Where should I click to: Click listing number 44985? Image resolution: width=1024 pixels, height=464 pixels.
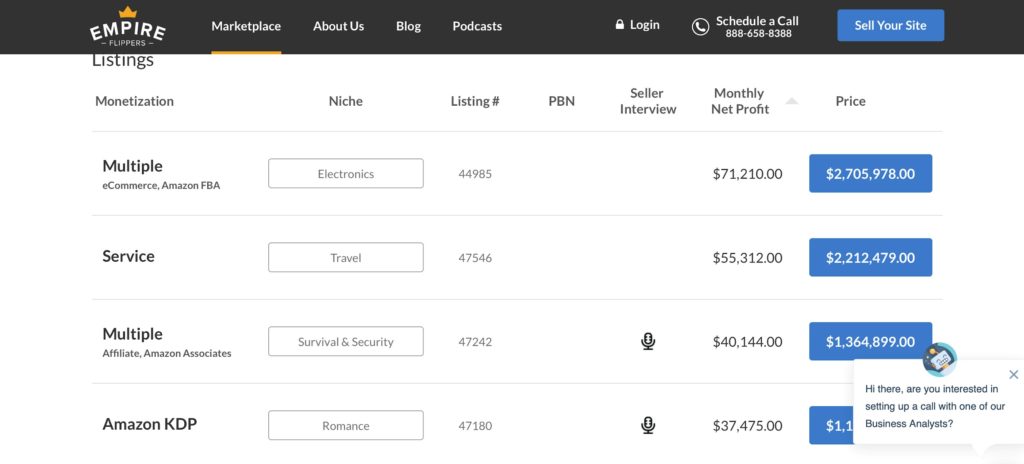[x=475, y=174]
